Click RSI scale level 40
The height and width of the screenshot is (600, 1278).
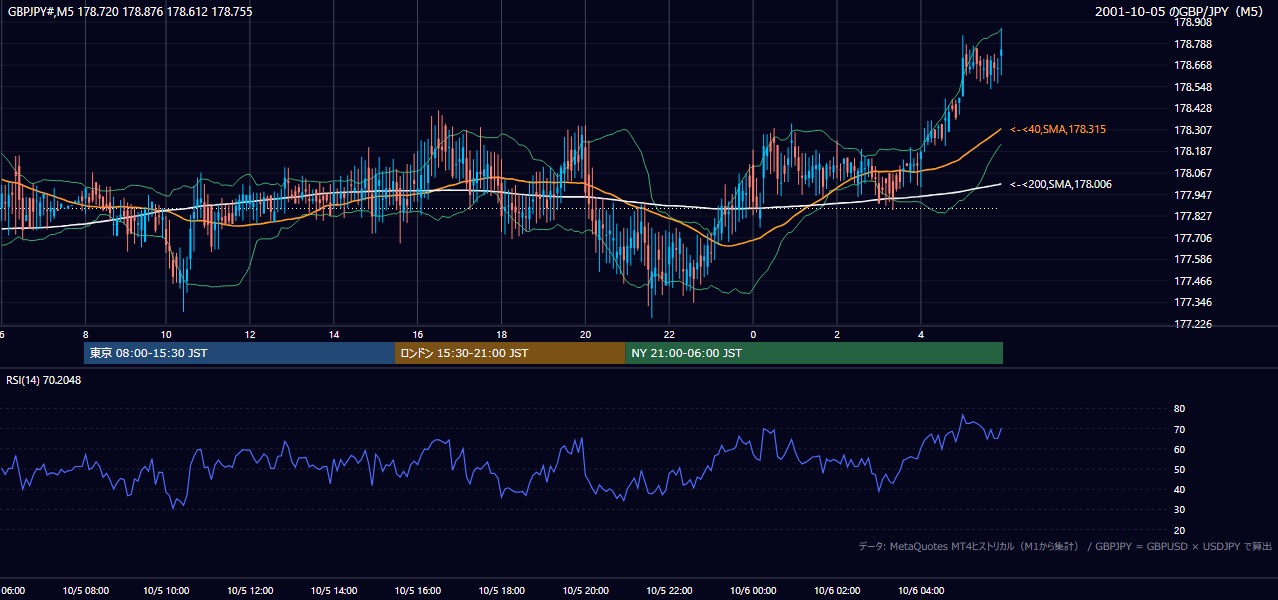pyautogui.click(x=1179, y=490)
